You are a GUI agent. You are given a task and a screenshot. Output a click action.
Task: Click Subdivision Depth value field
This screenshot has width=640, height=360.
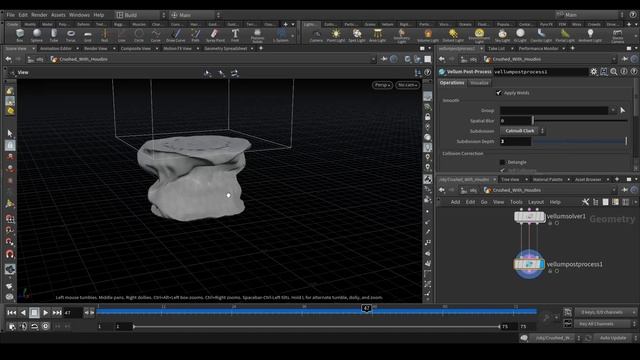coord(516,141)
